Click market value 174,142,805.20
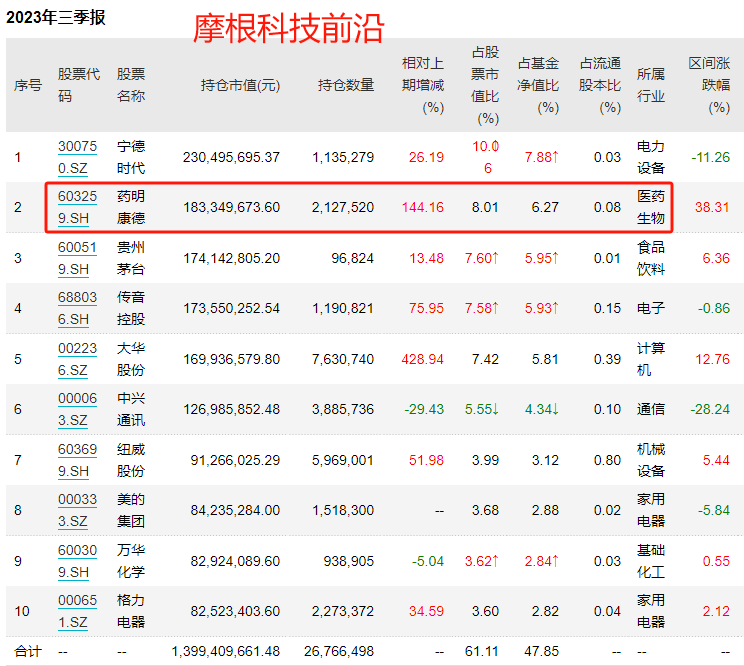Image resolution: width=744 pixels, height=666 pixels. coord(232,258)
